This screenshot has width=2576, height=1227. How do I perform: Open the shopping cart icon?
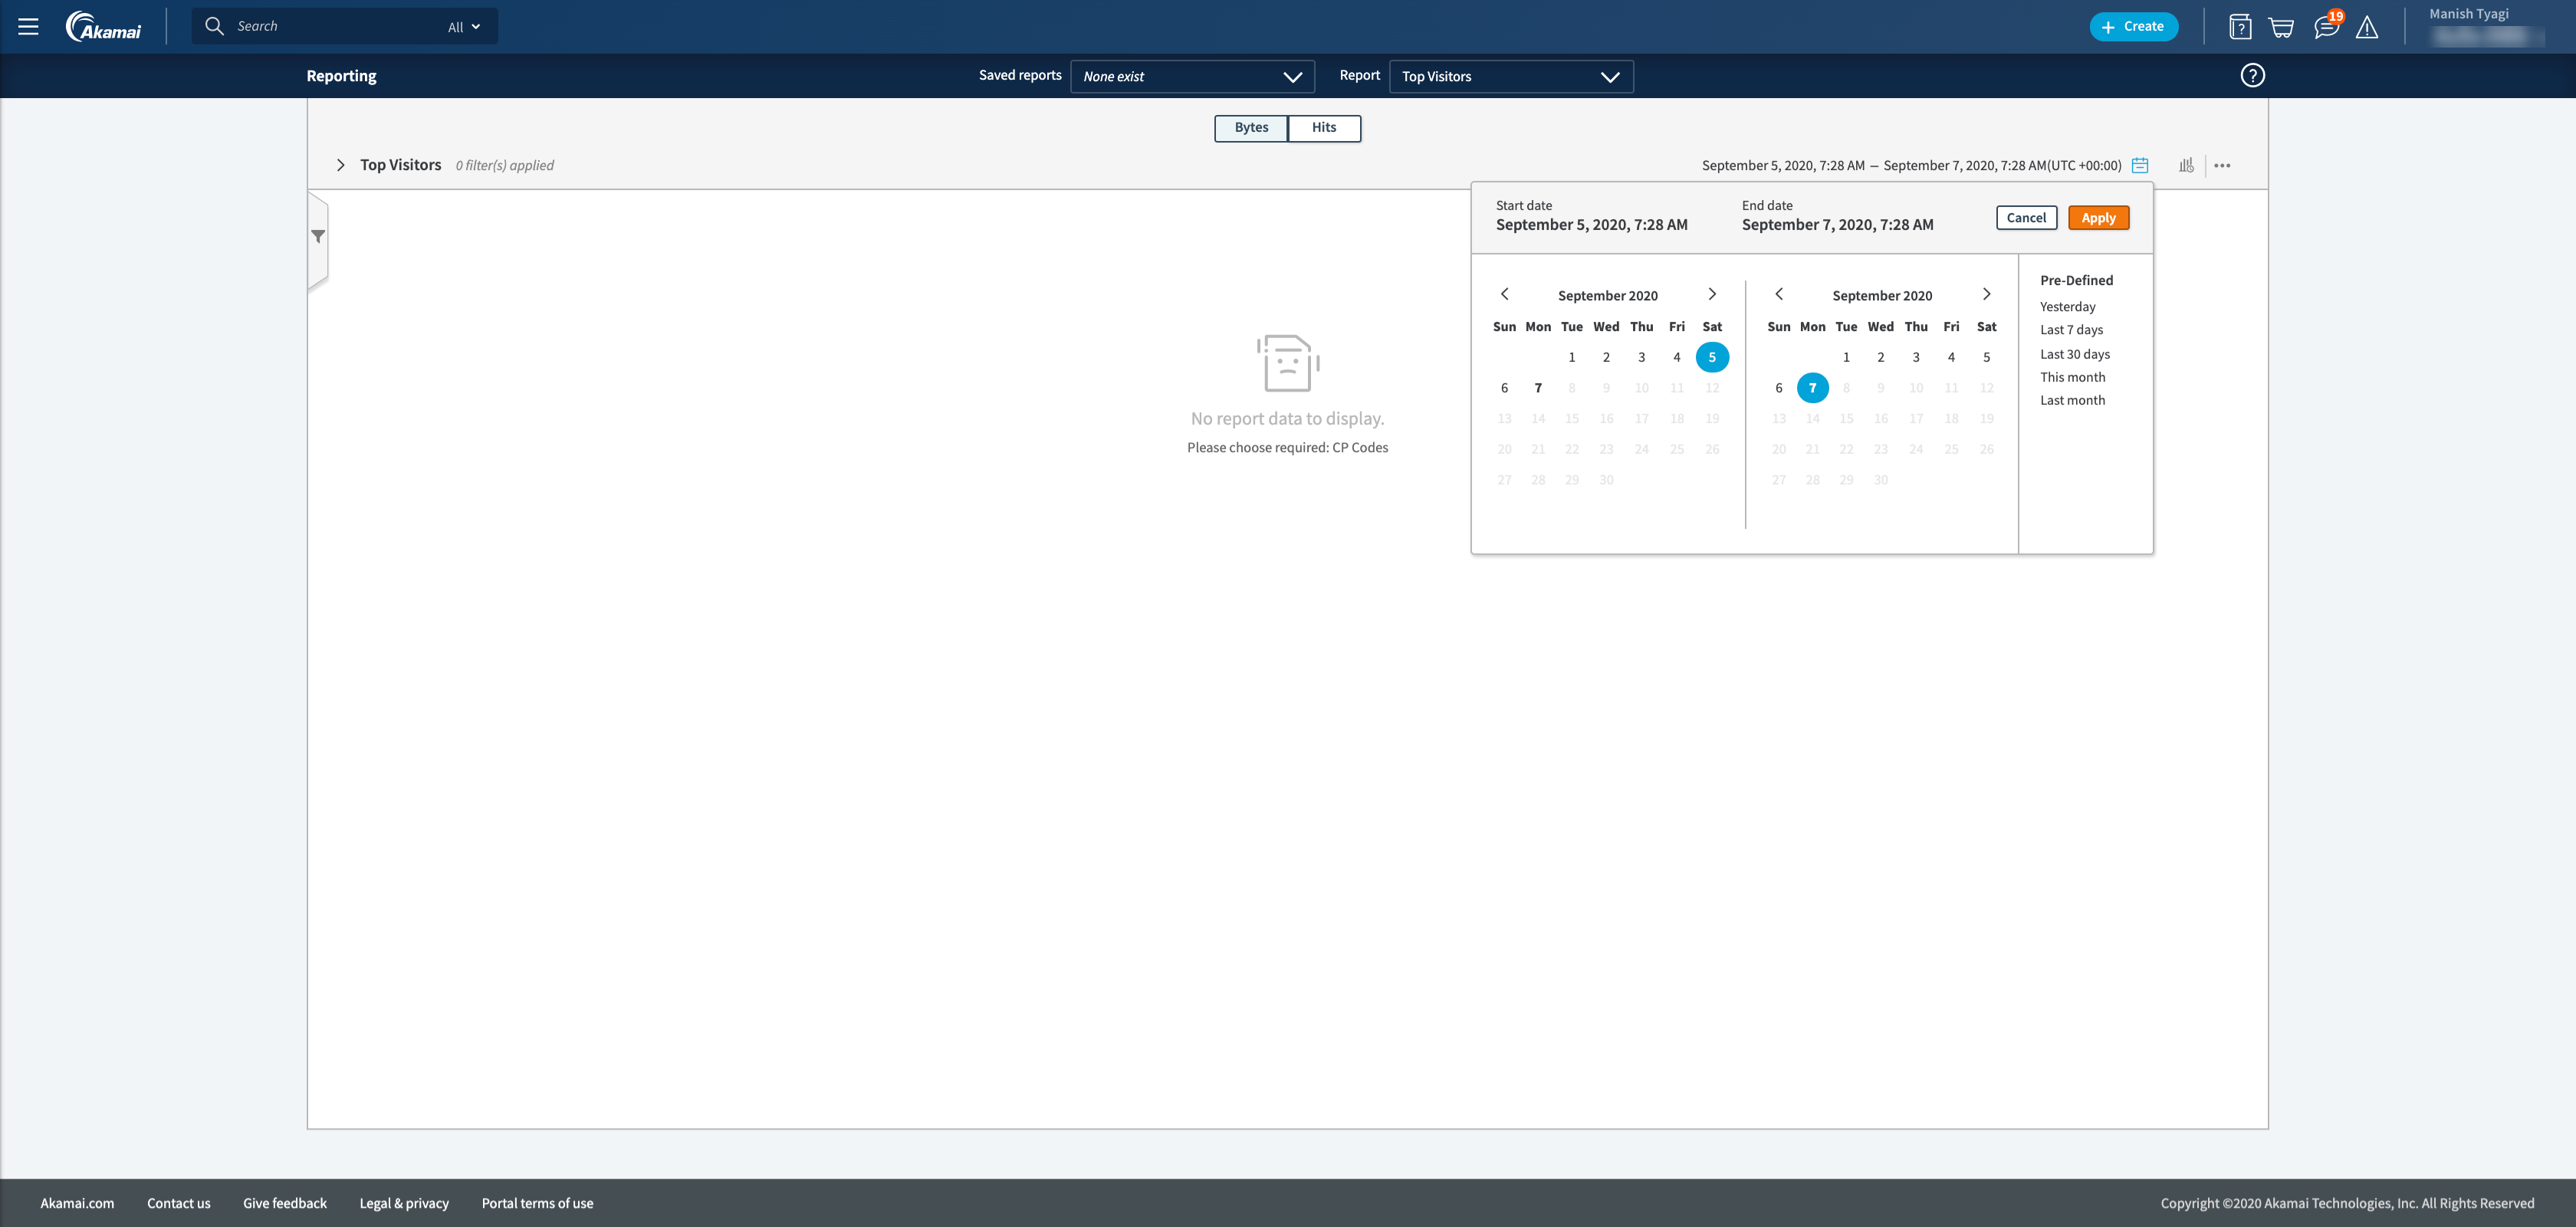coord(2282,26)
